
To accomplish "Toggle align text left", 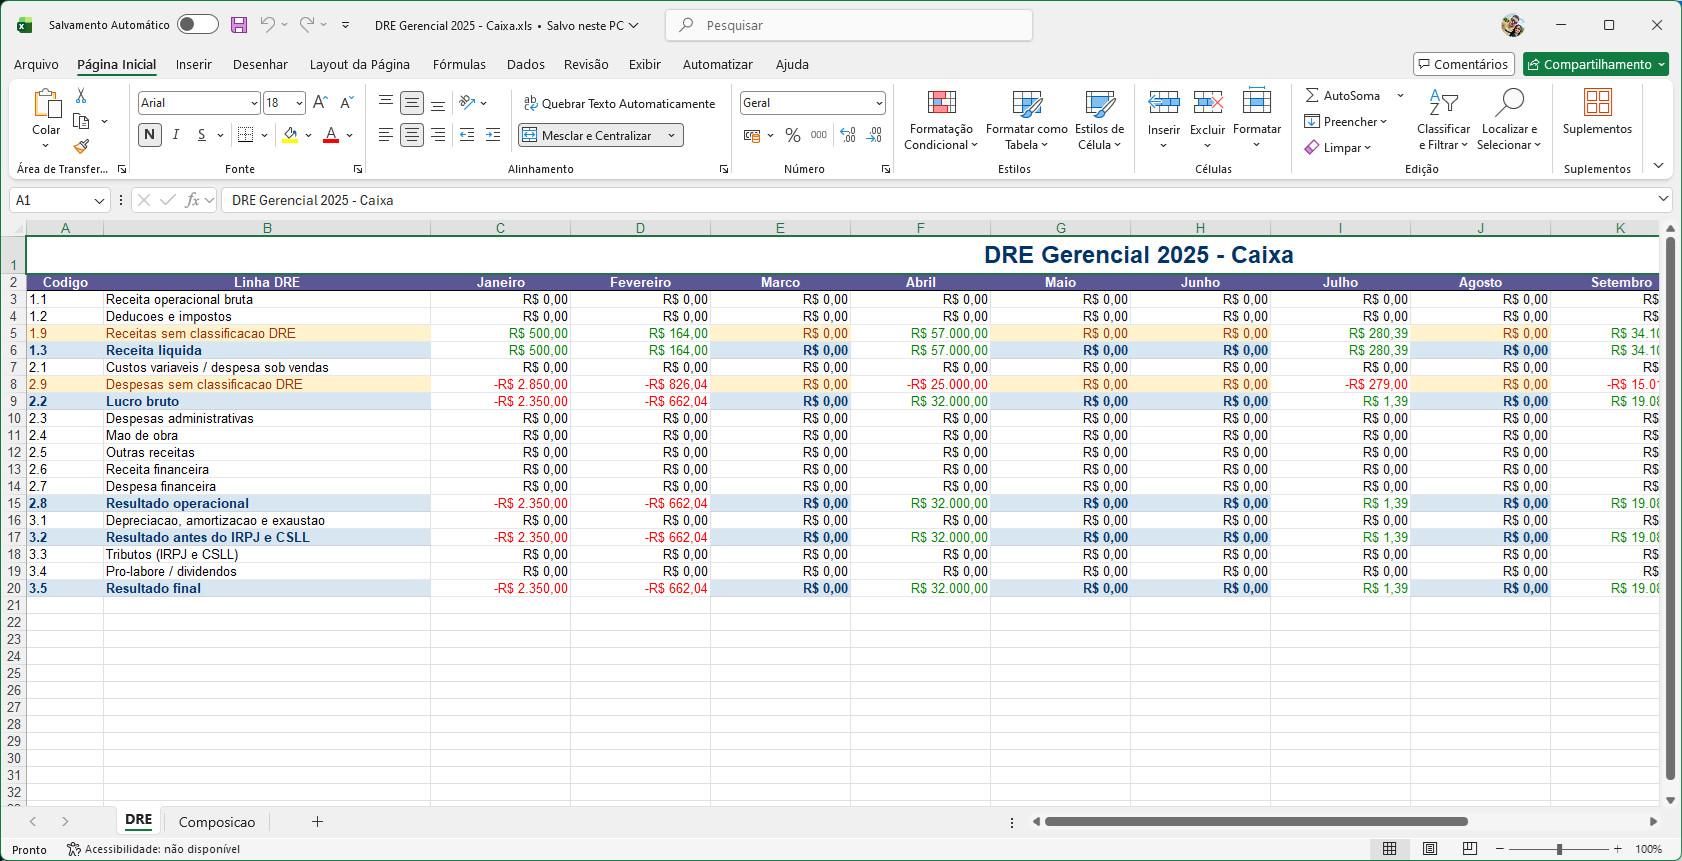I will [386, 135].
